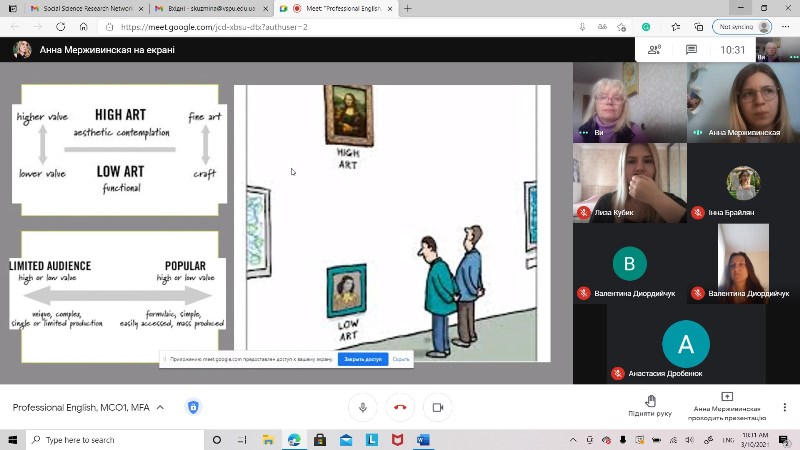Click the Mona Lisa High Art painting
This screenshot has height=450, width=800.
pos(349,115)
